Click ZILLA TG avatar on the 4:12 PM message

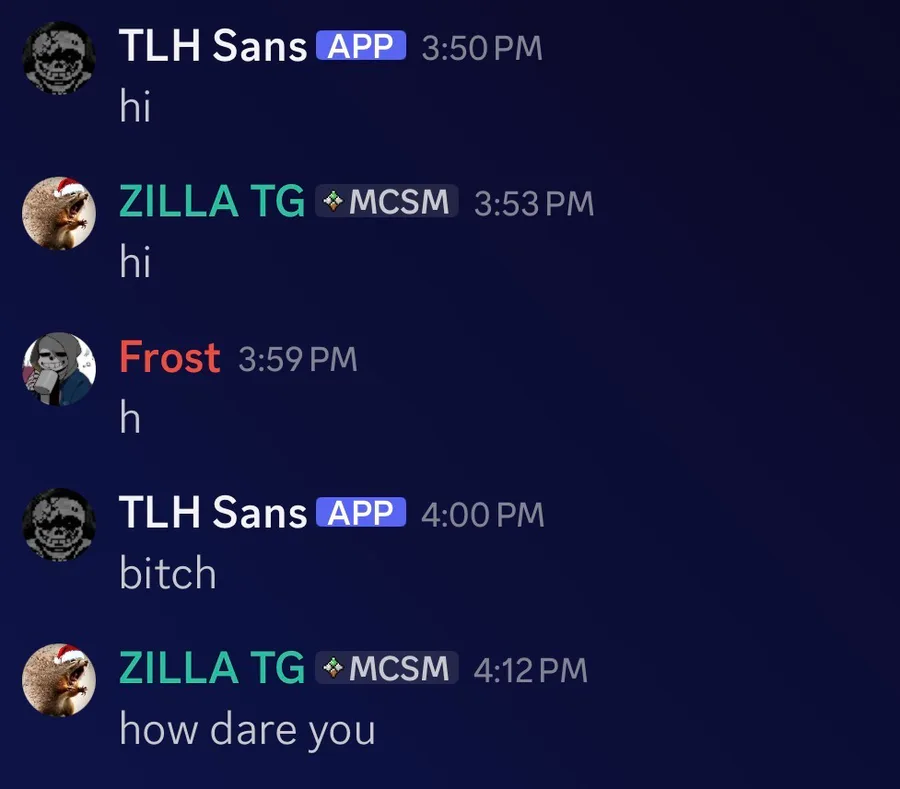(x=59, y=680)
